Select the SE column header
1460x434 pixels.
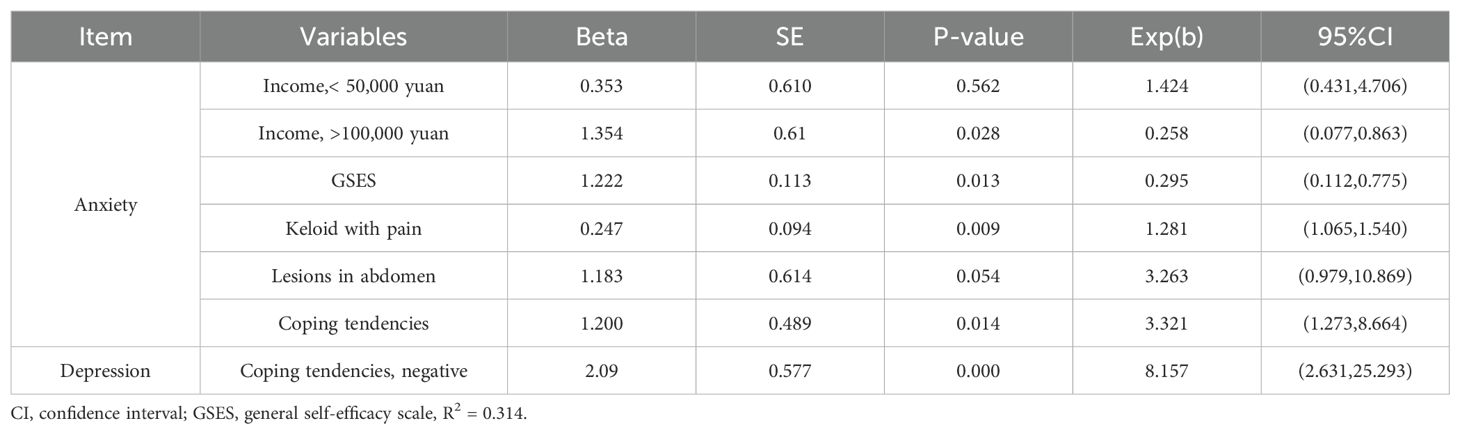[x=790, y=37]
